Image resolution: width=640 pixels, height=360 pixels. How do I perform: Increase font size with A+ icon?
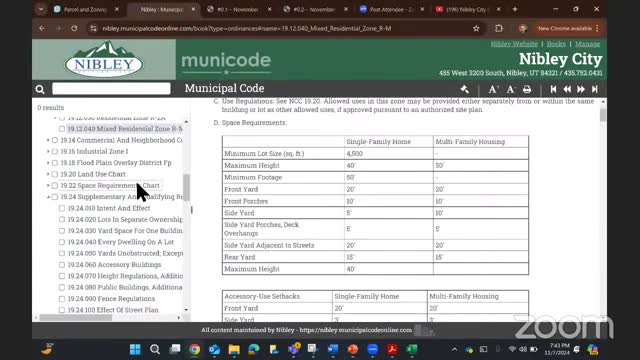point(493,89)
